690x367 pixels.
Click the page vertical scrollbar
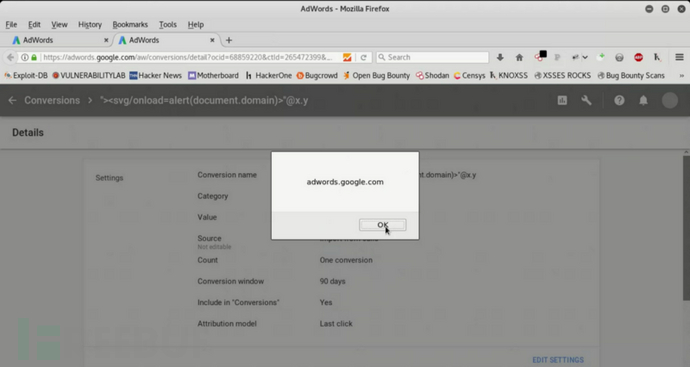click(686, 228)
